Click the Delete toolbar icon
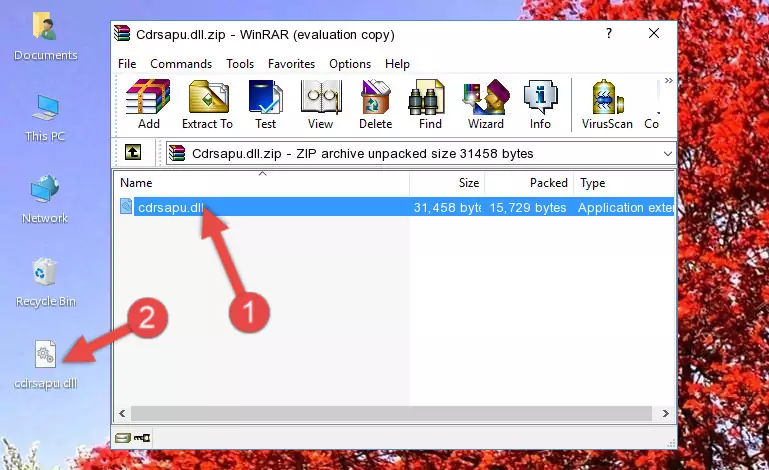This screenshot has height=470, width=769. point(375,104)
